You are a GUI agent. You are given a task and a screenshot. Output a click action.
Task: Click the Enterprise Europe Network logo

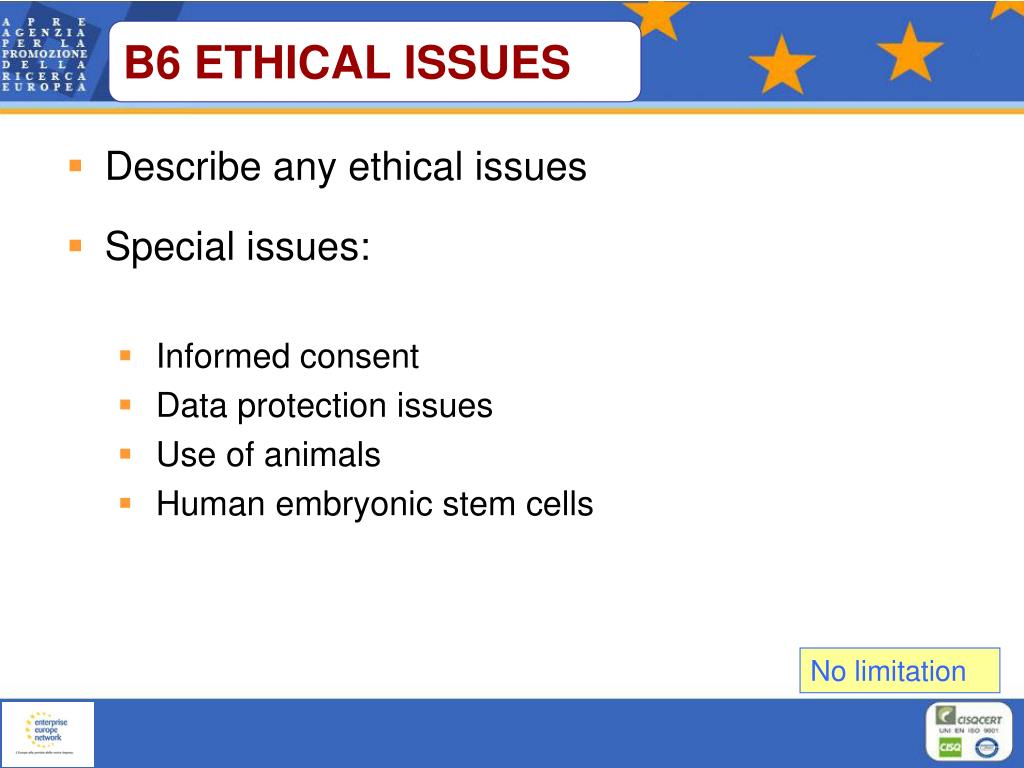click(47, 734)
